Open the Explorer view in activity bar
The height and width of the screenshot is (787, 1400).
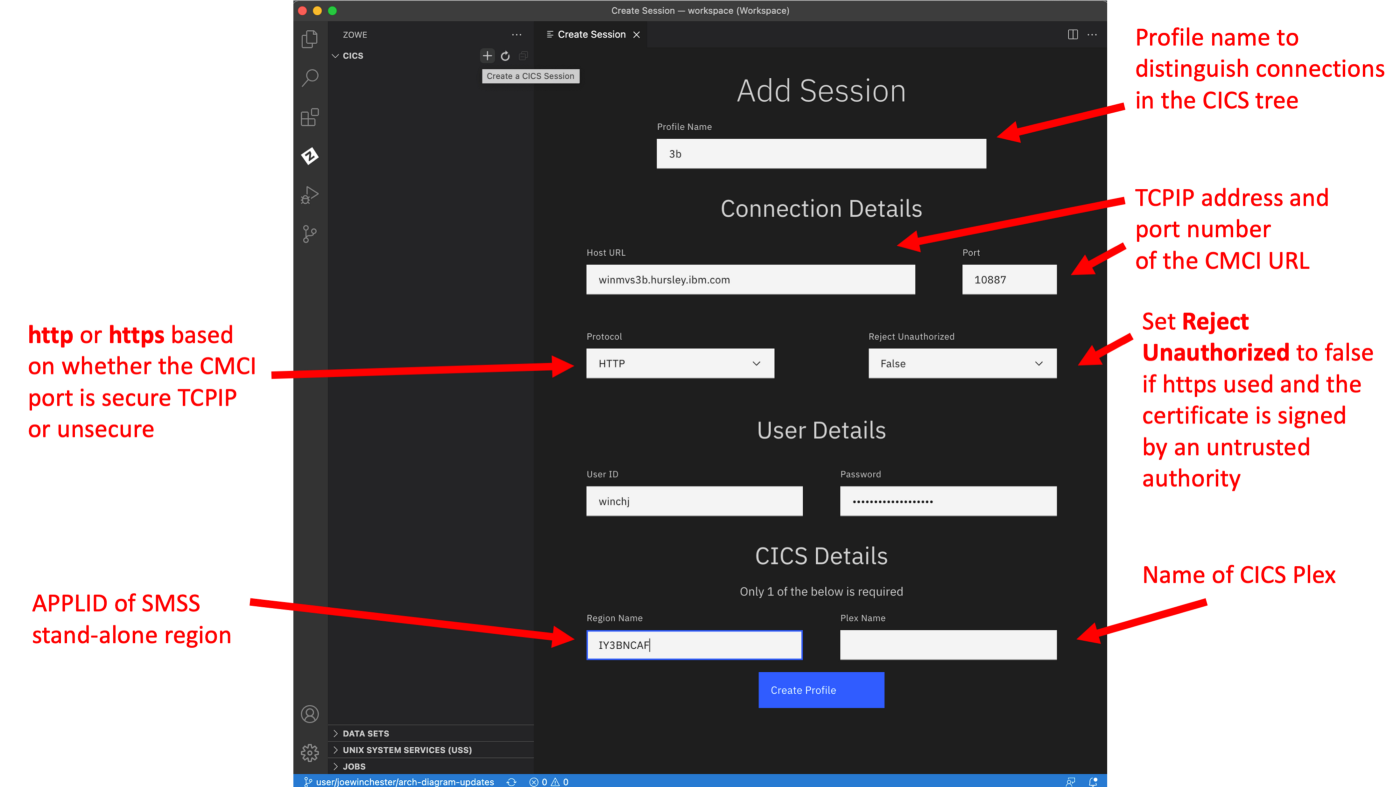pyautogui.click(x=310, y=39)
